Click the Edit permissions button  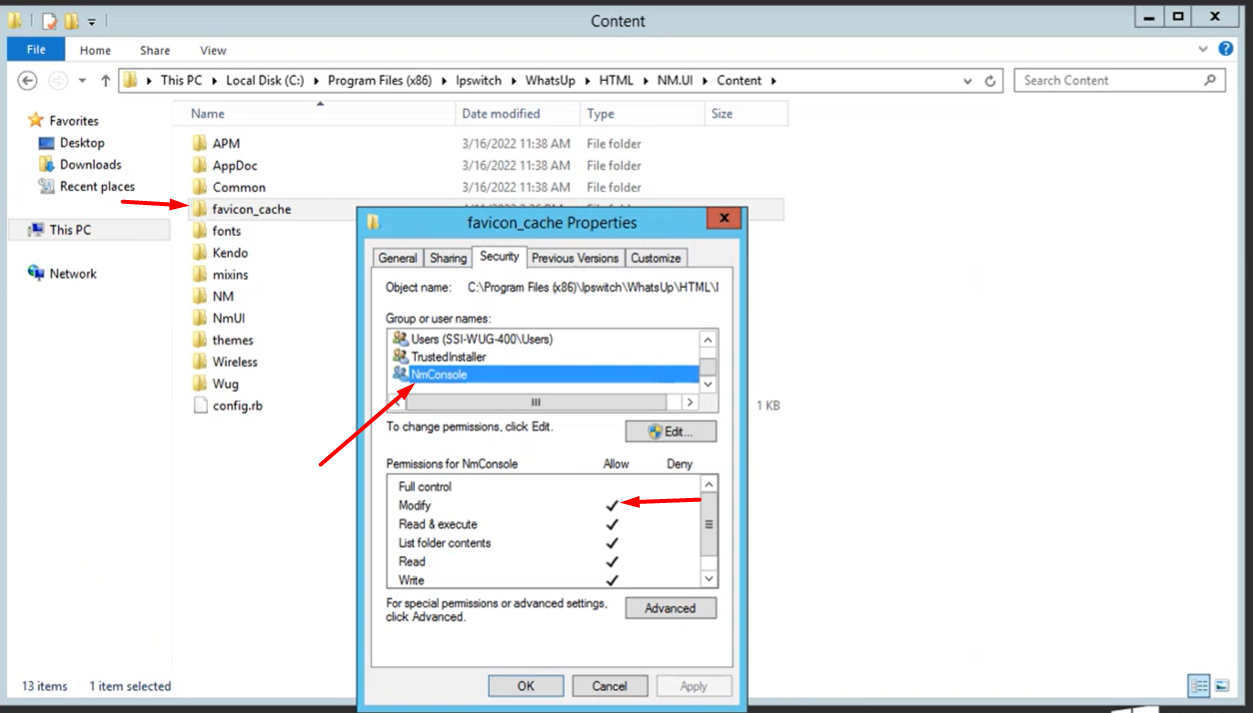coord(670,432)
